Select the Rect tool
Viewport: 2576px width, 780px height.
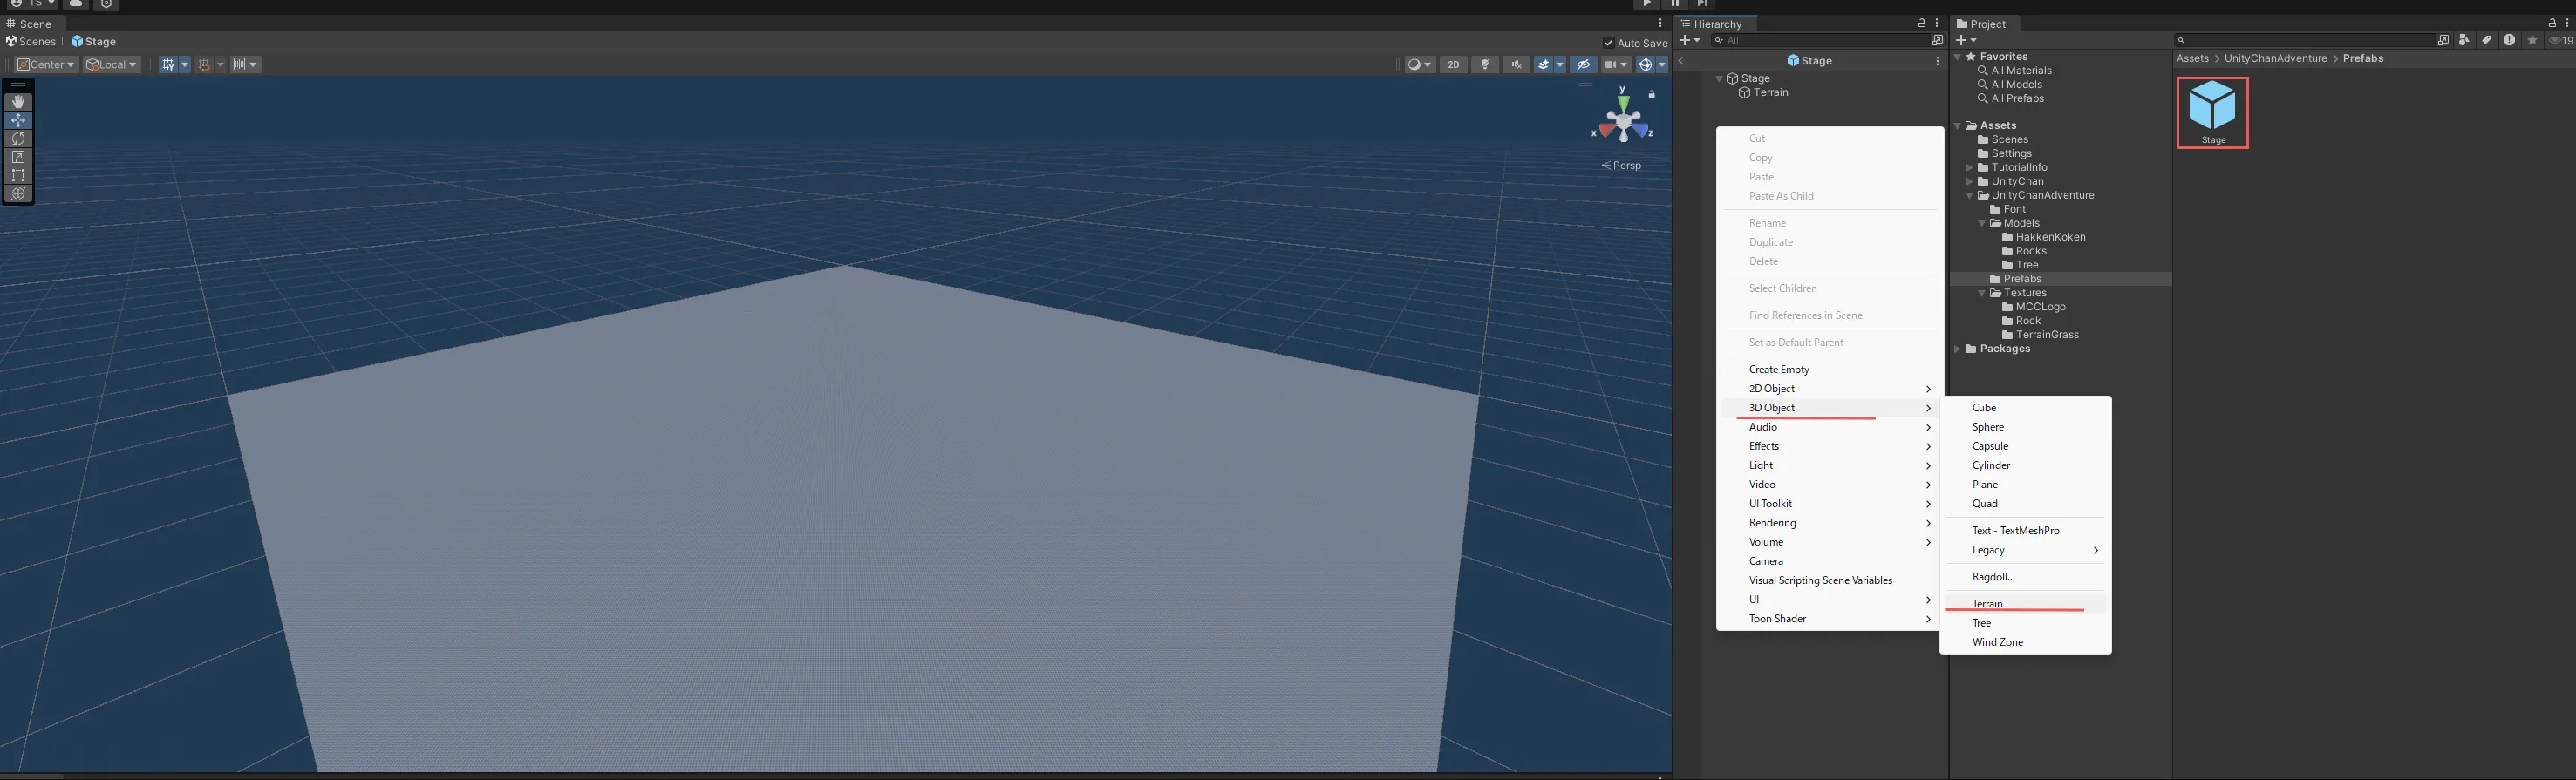point(18,175)
